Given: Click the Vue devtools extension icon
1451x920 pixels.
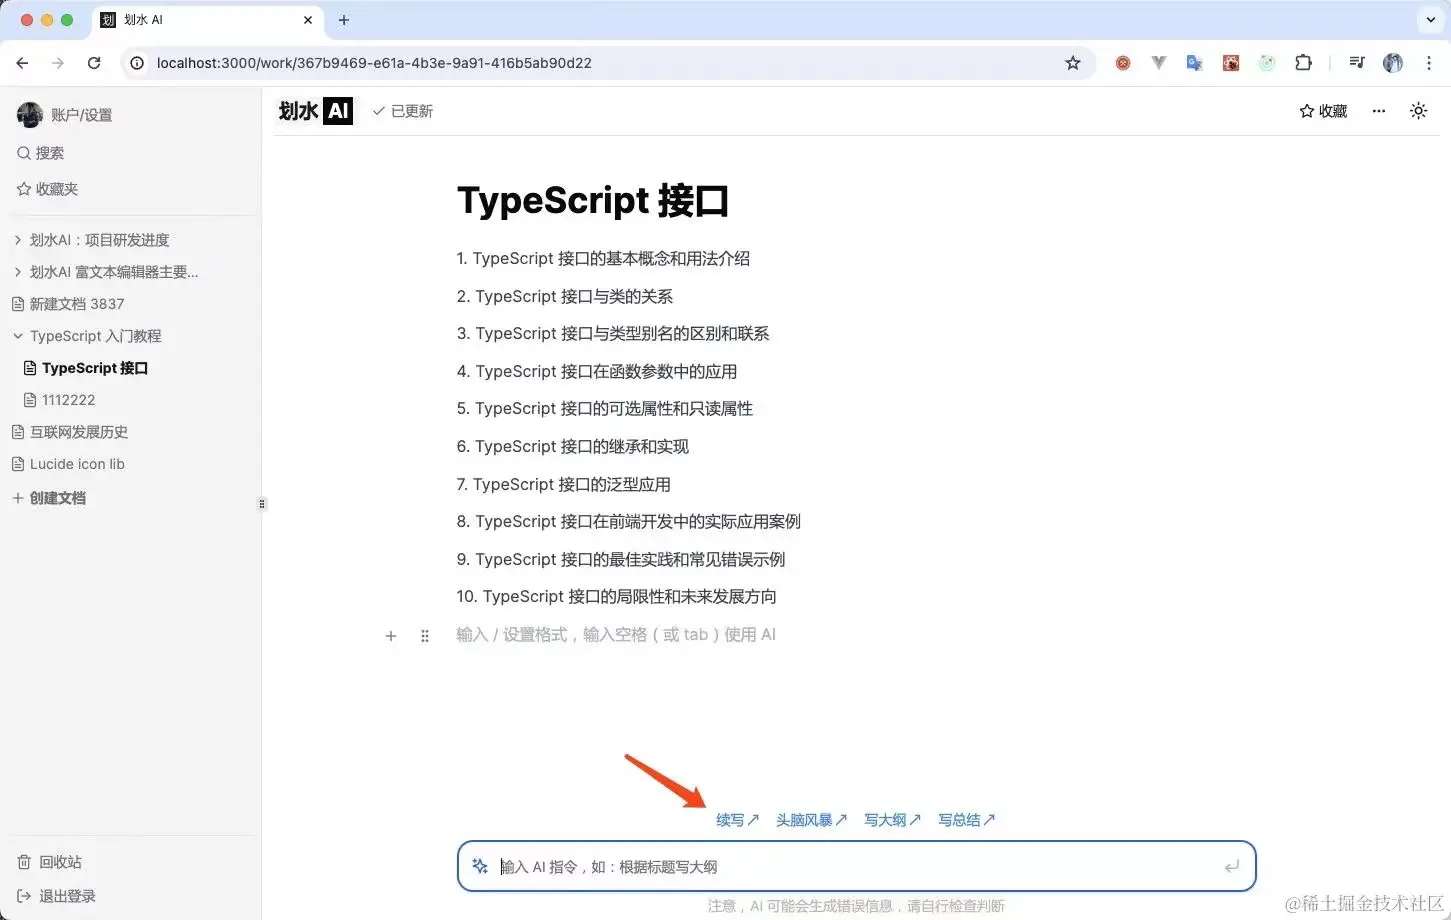Looking at the screenshot, I should click(x=1158, y=63).
